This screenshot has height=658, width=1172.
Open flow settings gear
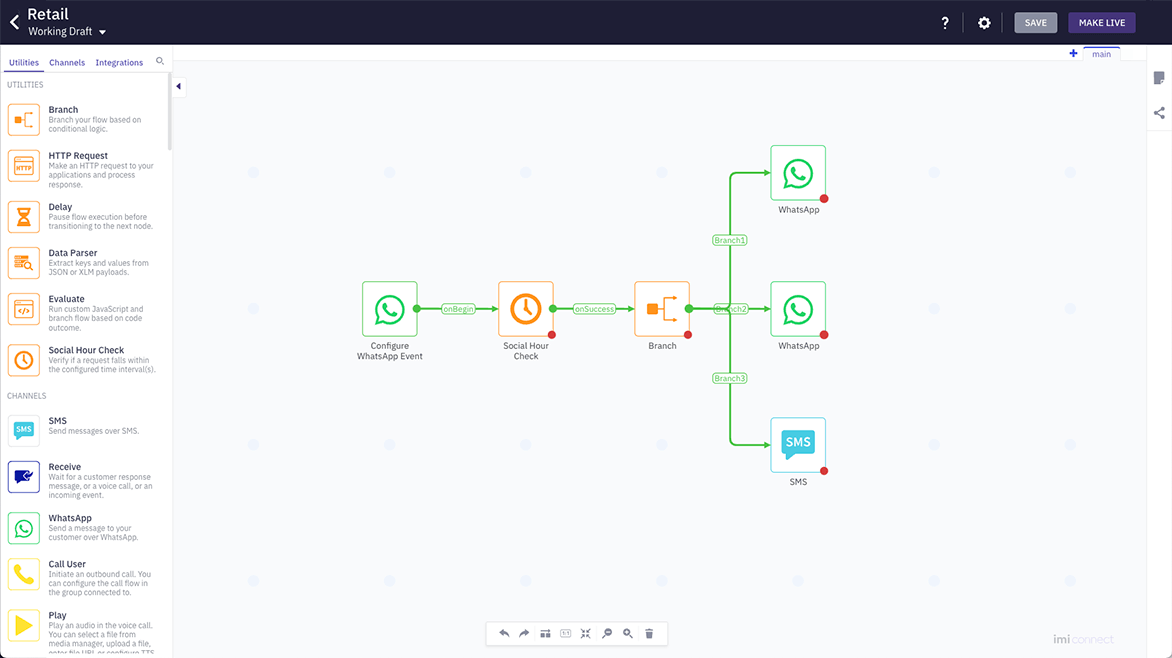984,23
